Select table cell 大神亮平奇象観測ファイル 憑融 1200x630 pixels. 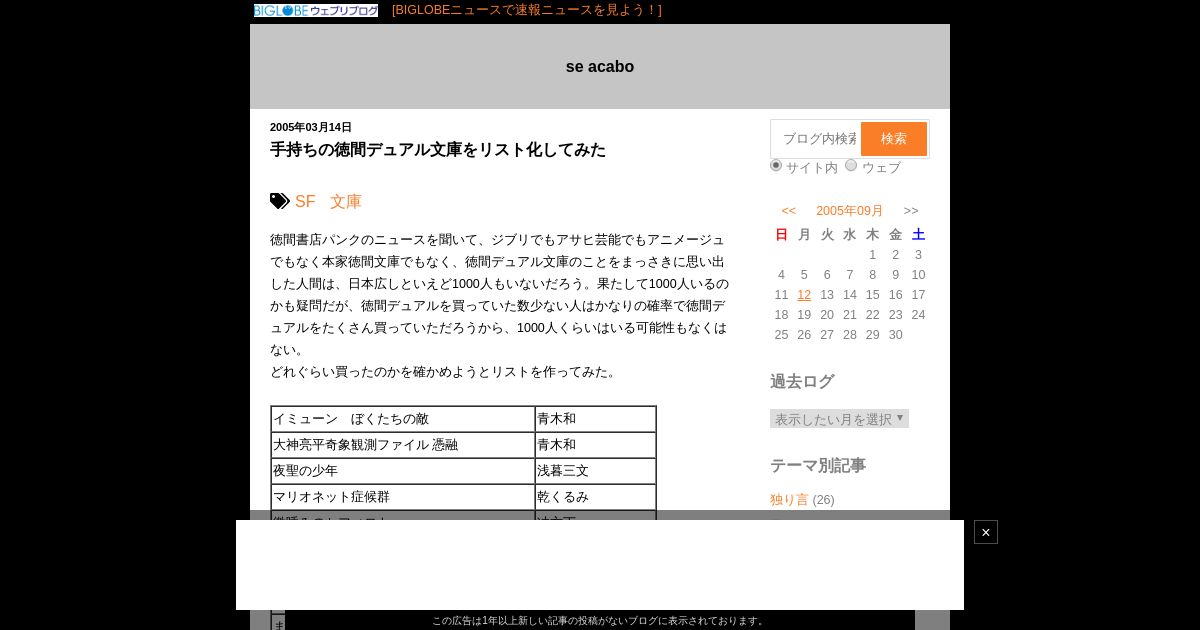point(403,445)
